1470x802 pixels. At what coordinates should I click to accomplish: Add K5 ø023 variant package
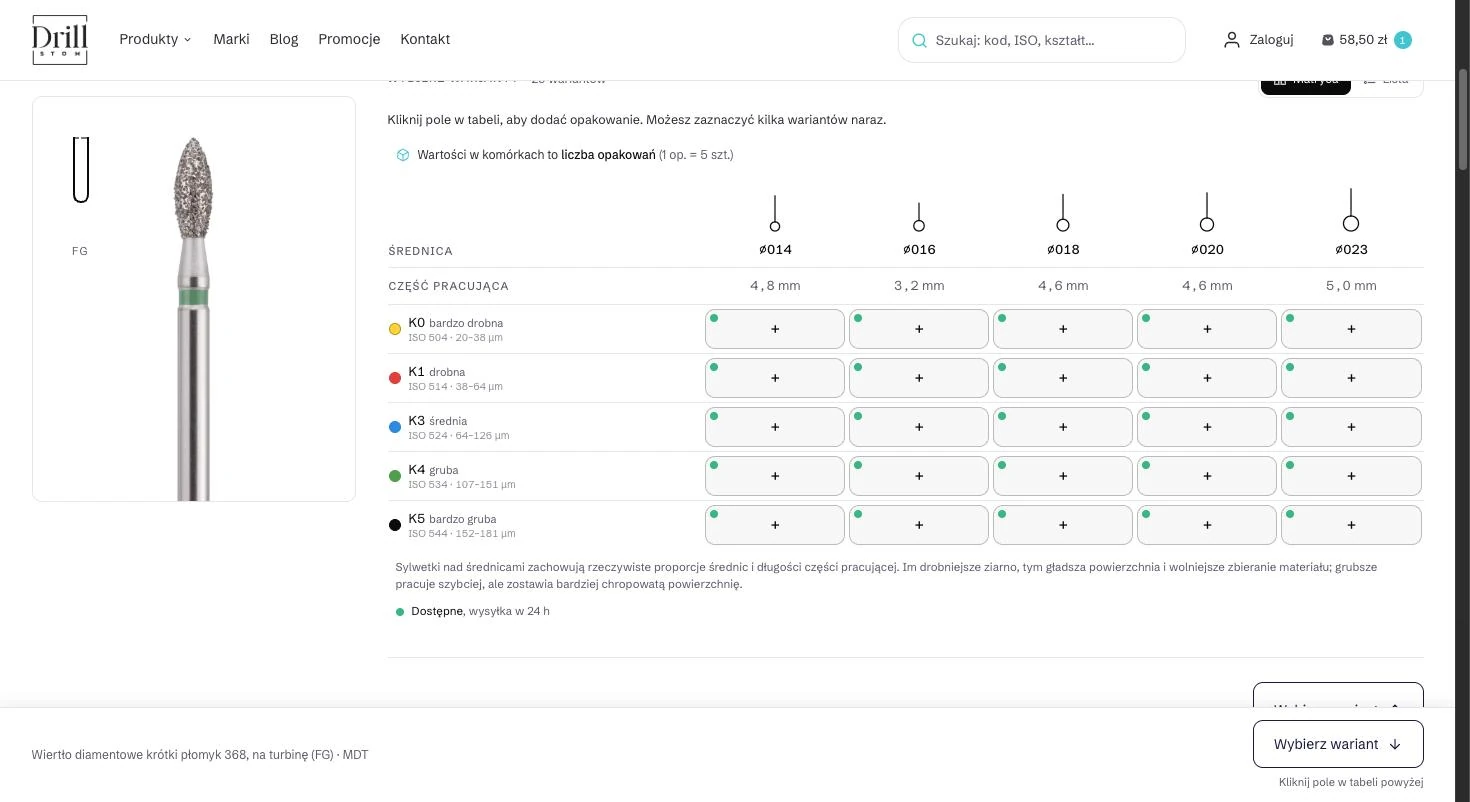[1351, 525]
